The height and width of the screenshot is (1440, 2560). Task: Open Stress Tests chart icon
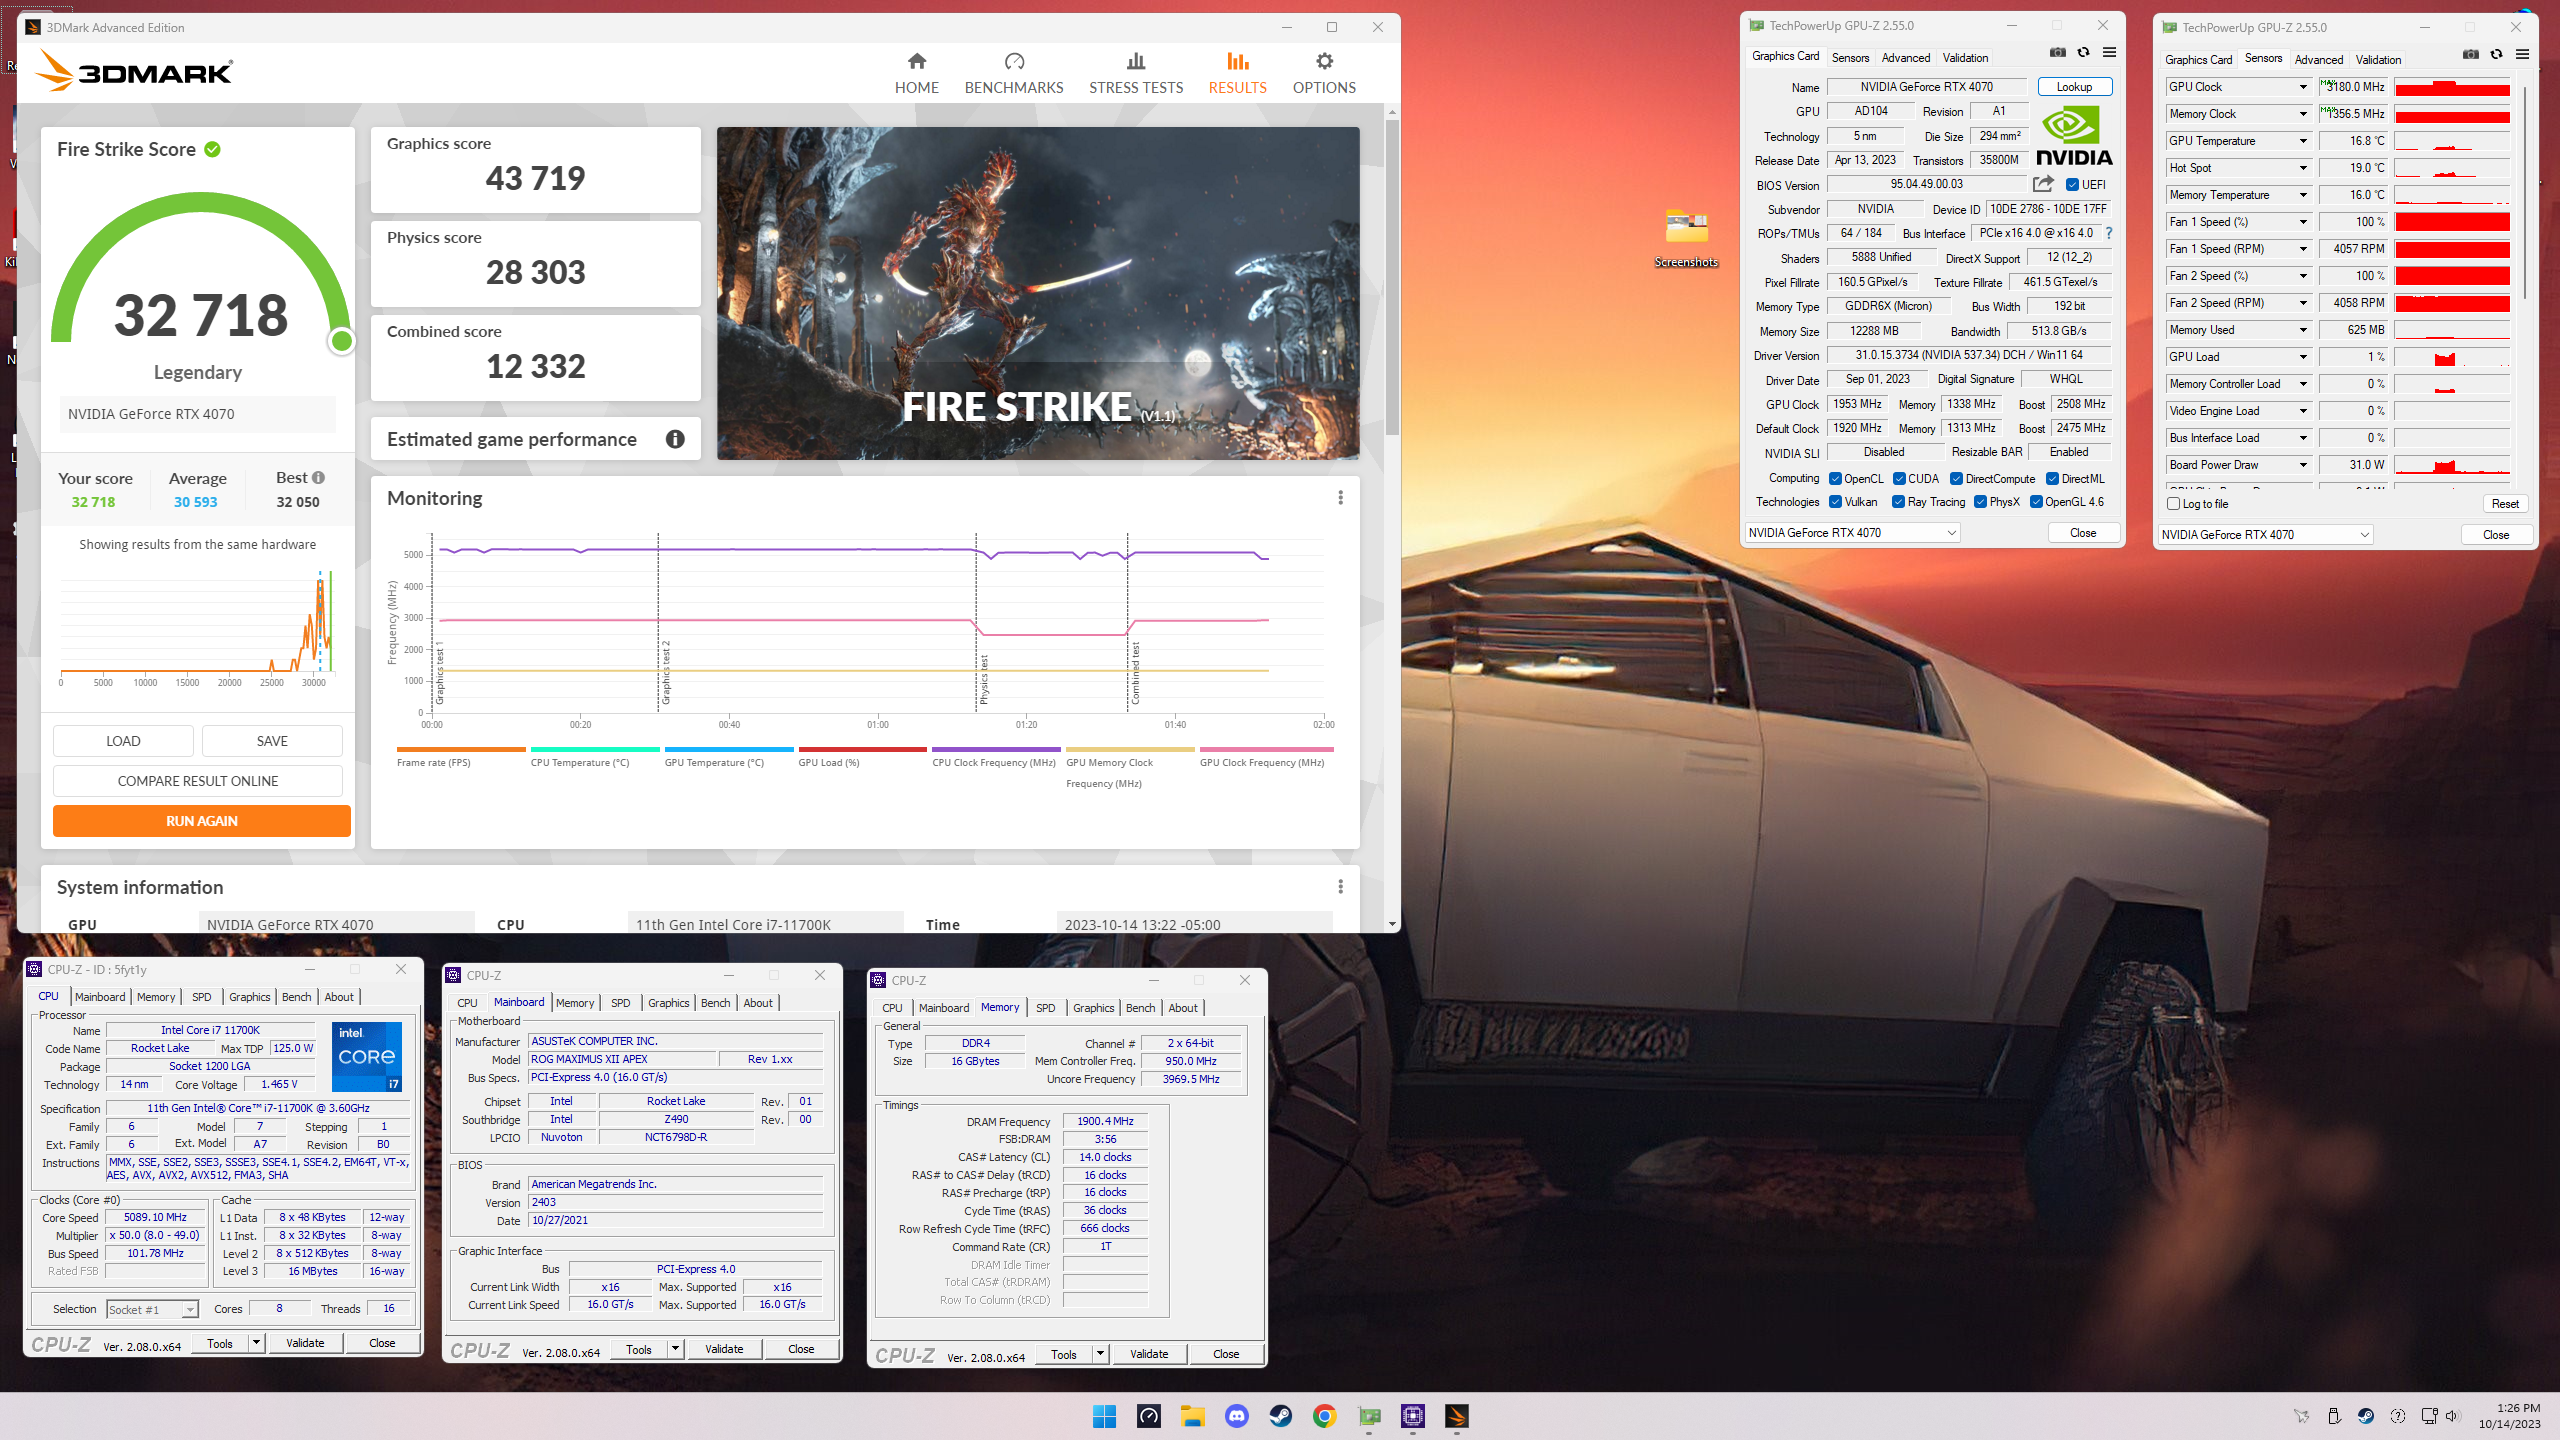1135,61
